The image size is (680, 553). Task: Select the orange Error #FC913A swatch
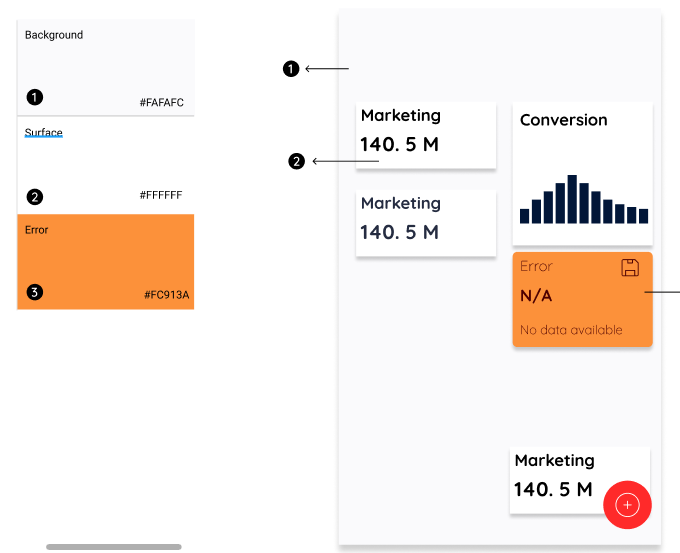(x=105, y=262)
